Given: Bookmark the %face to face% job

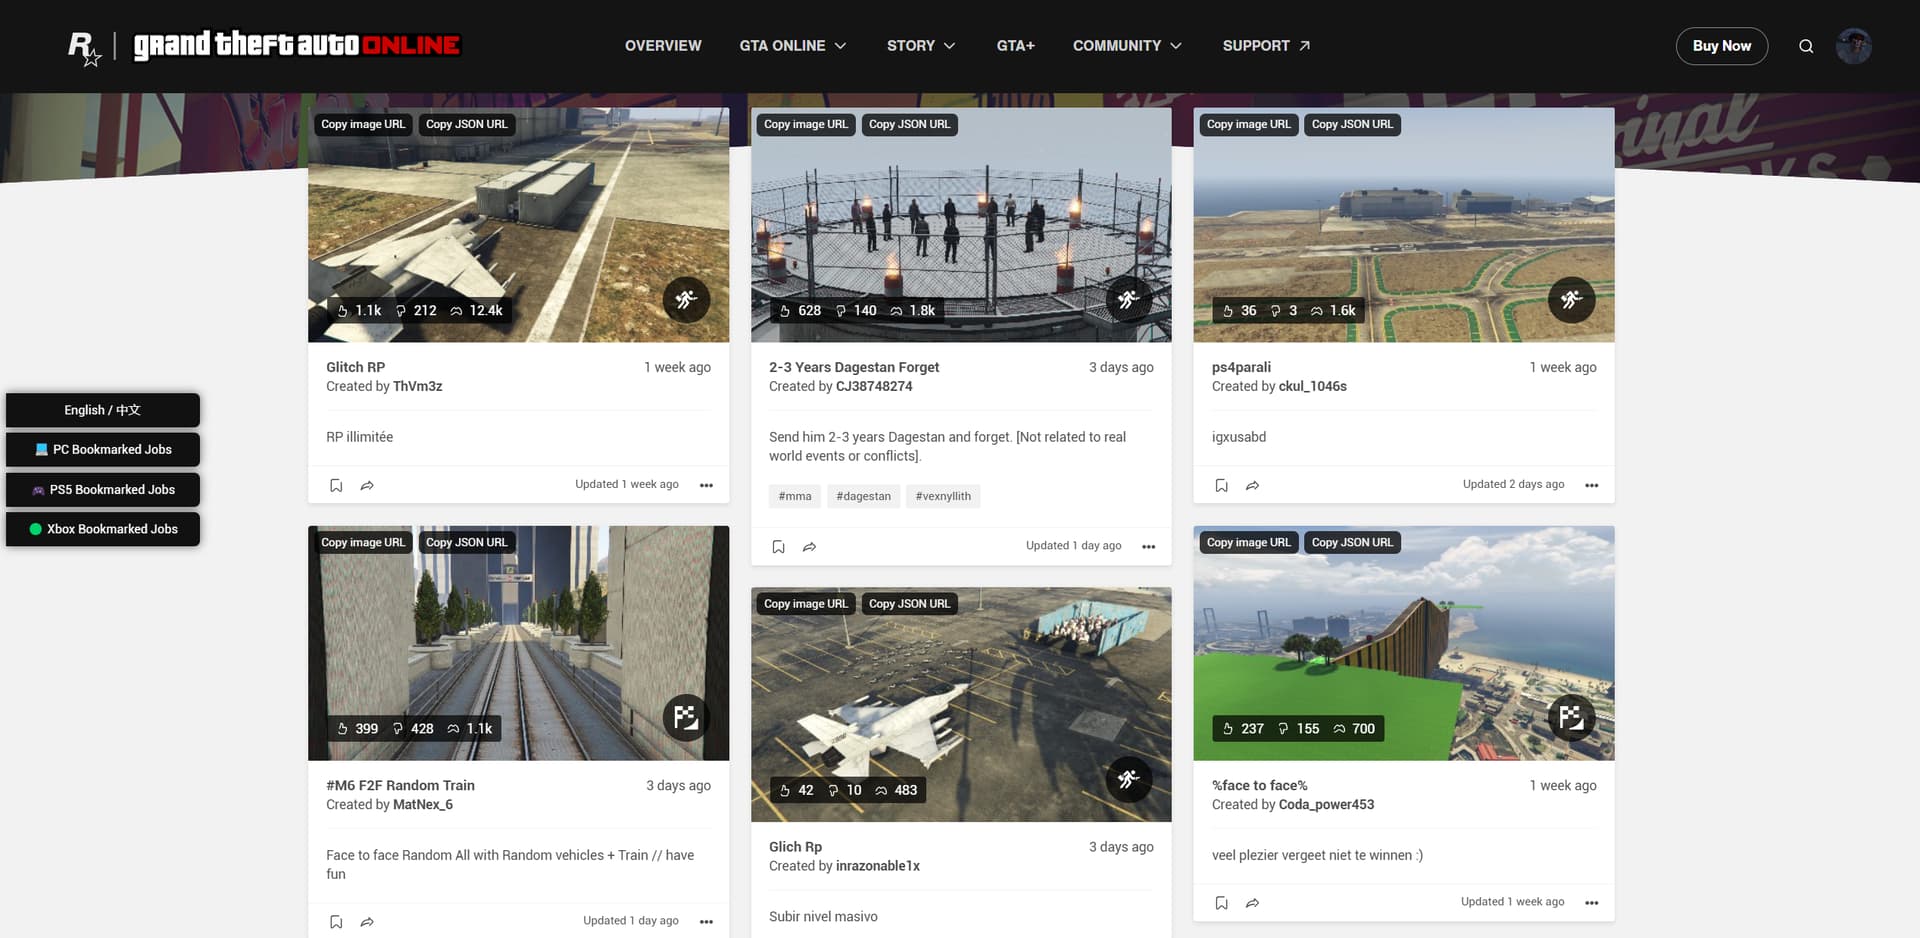Looking at the screenshot, I should (1221, 903).
